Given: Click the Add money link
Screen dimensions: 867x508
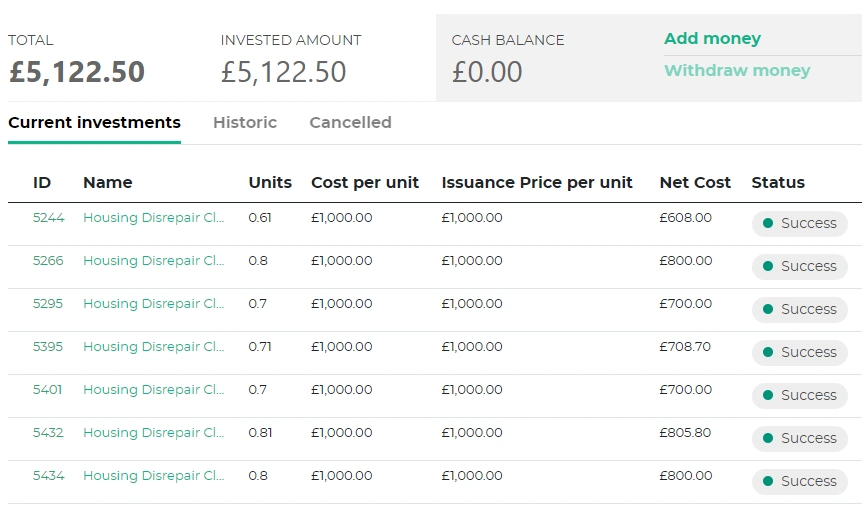Looking at the screenshot, I should click(712, 39).
